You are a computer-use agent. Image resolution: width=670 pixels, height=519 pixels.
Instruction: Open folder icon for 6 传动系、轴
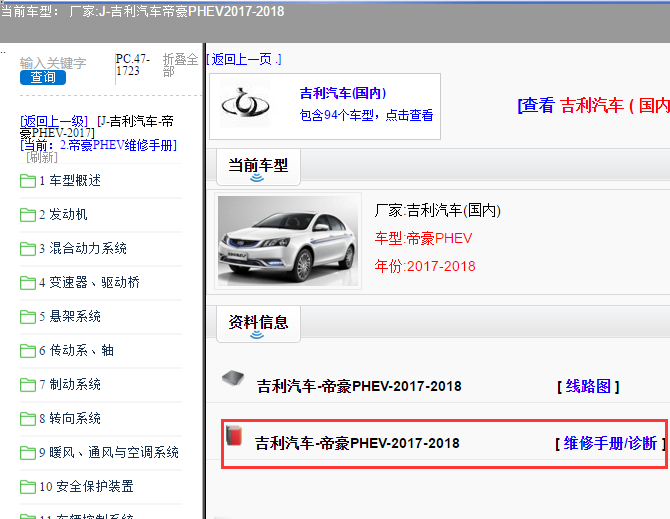[28, 351]
